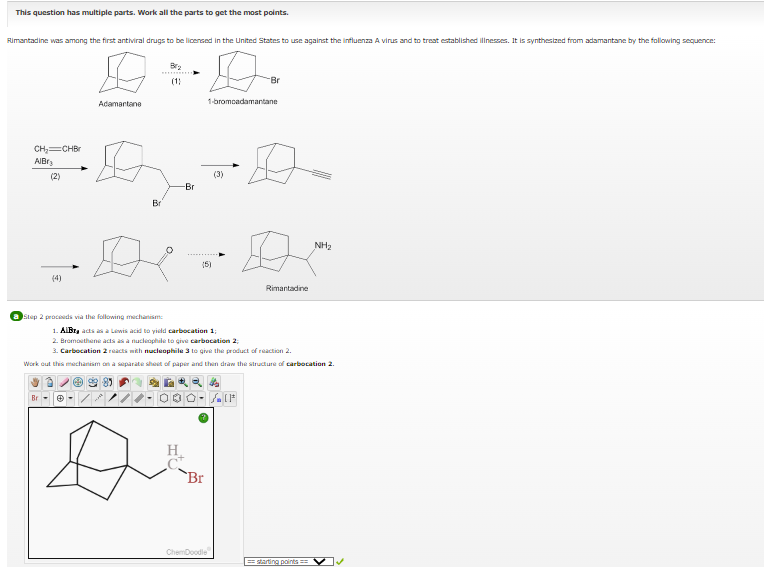Click the copy icon in ChemDoodle toolbar
Image resolution: width=764 pixels, height=567 pixels.
pyautogui.click(x=154, y=382)
